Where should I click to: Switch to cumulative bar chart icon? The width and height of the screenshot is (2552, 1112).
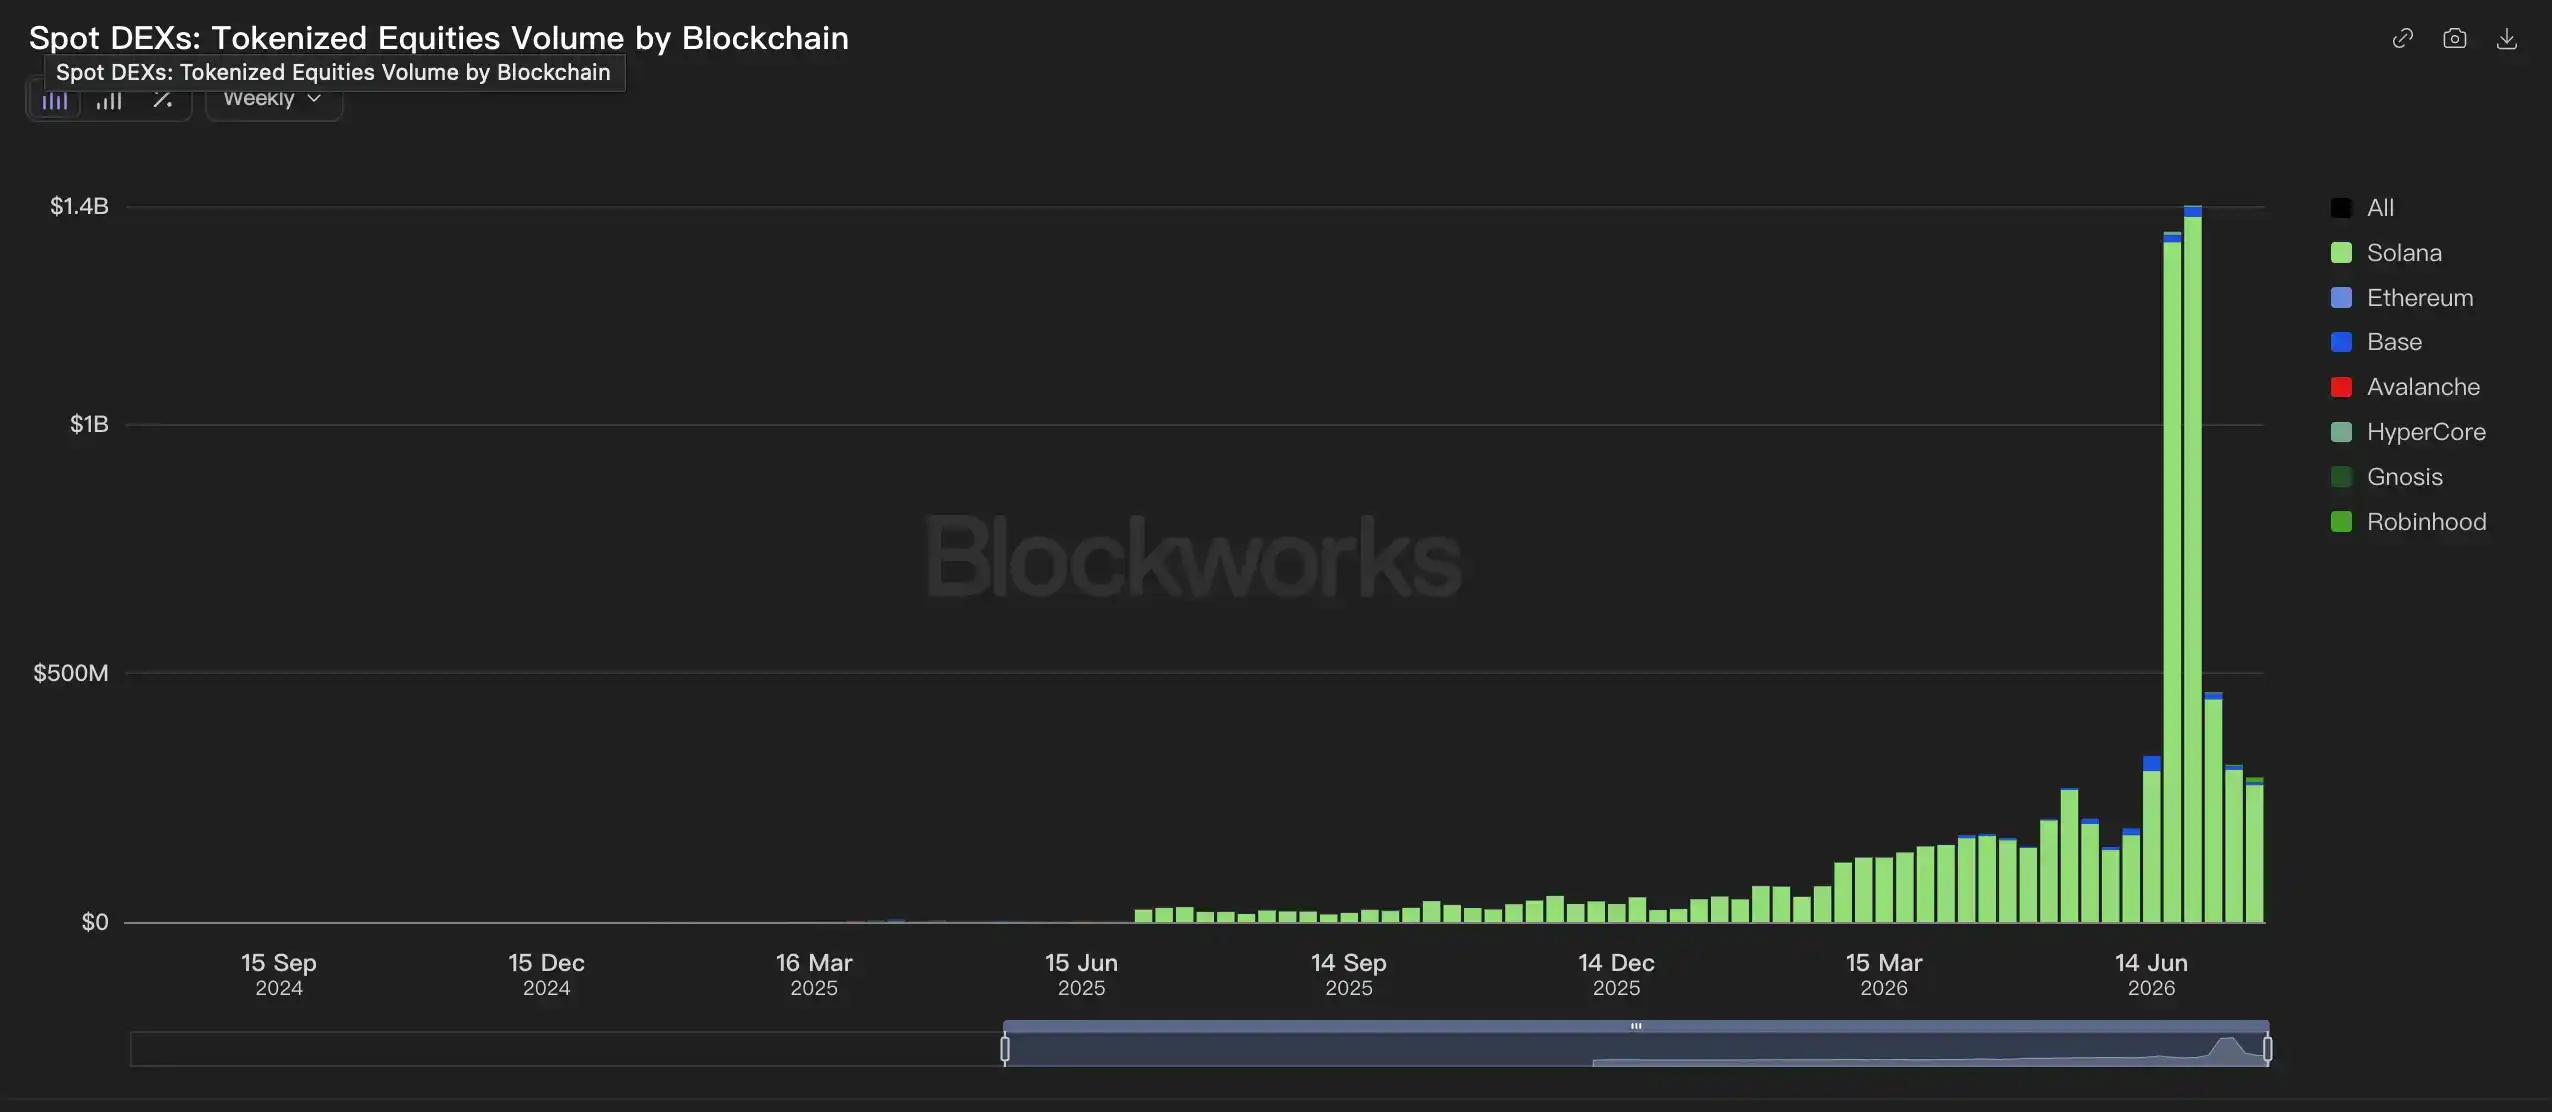point(109,100)
